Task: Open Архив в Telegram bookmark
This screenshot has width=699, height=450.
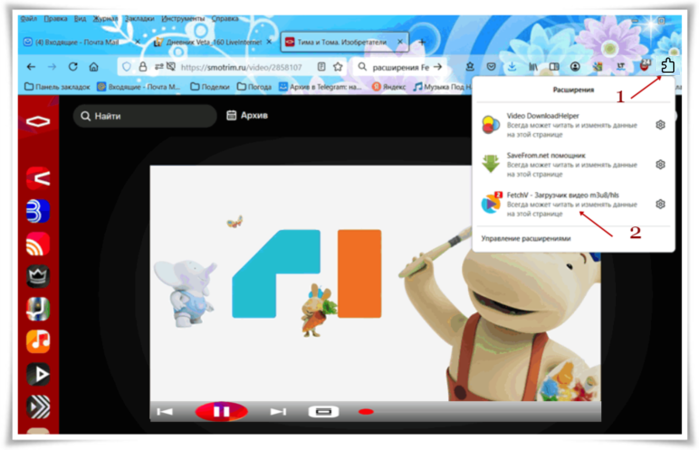Action: pyautogui.click(x=320, y=87)
